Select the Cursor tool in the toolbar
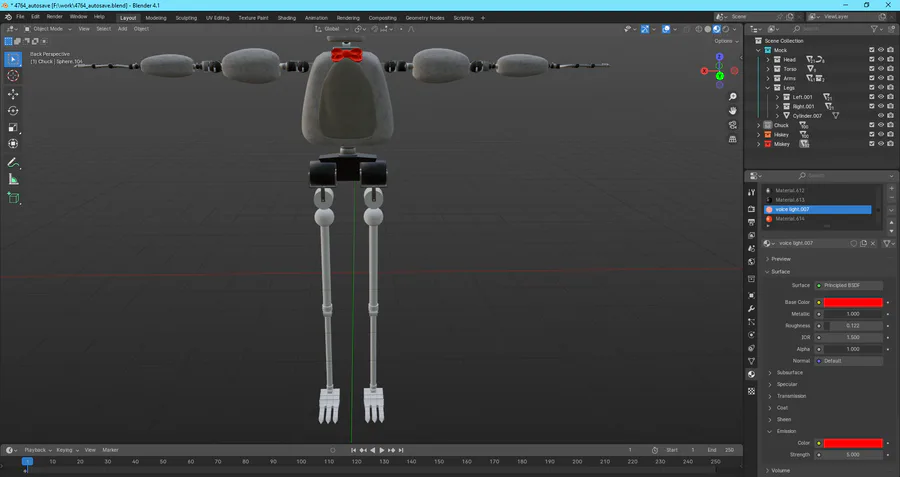Screen dimensions: 900x477 click(x=13, y=76)
